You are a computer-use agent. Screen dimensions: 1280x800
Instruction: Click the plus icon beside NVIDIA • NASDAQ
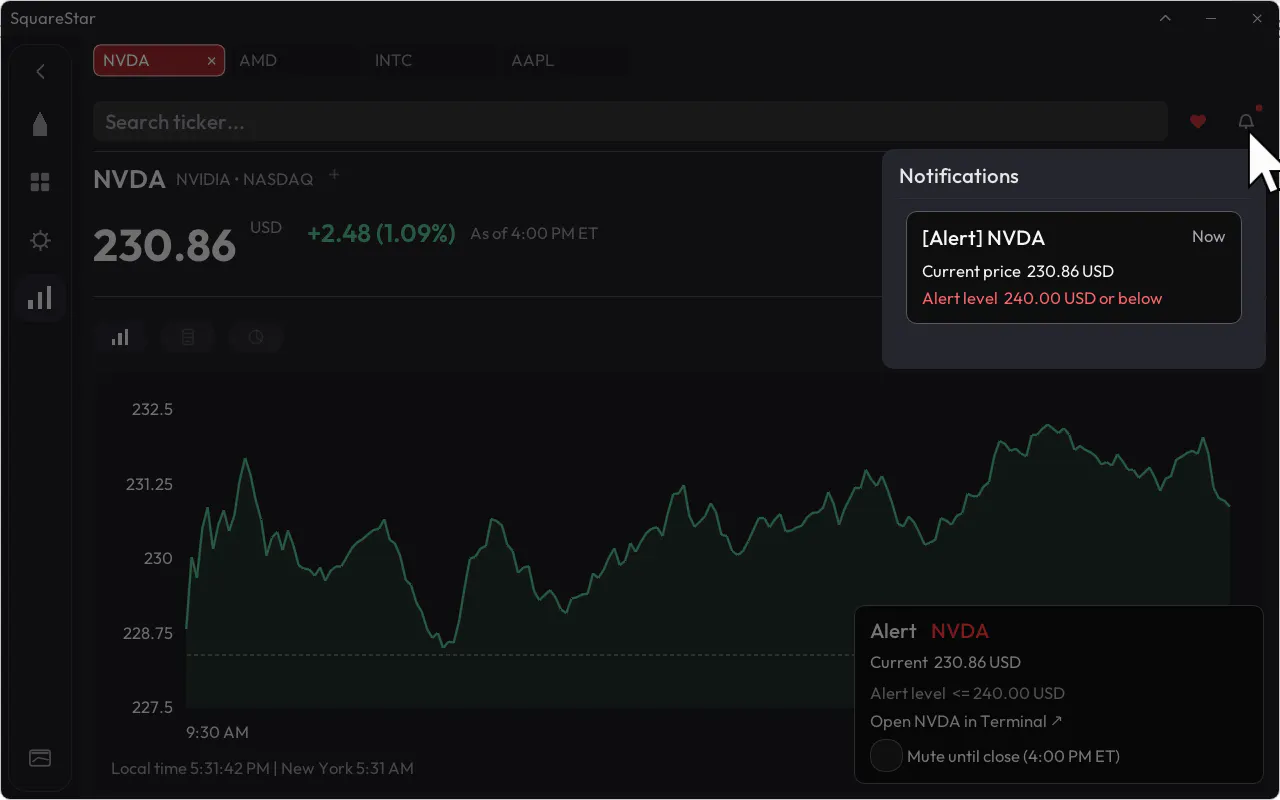tap(334, 175)
